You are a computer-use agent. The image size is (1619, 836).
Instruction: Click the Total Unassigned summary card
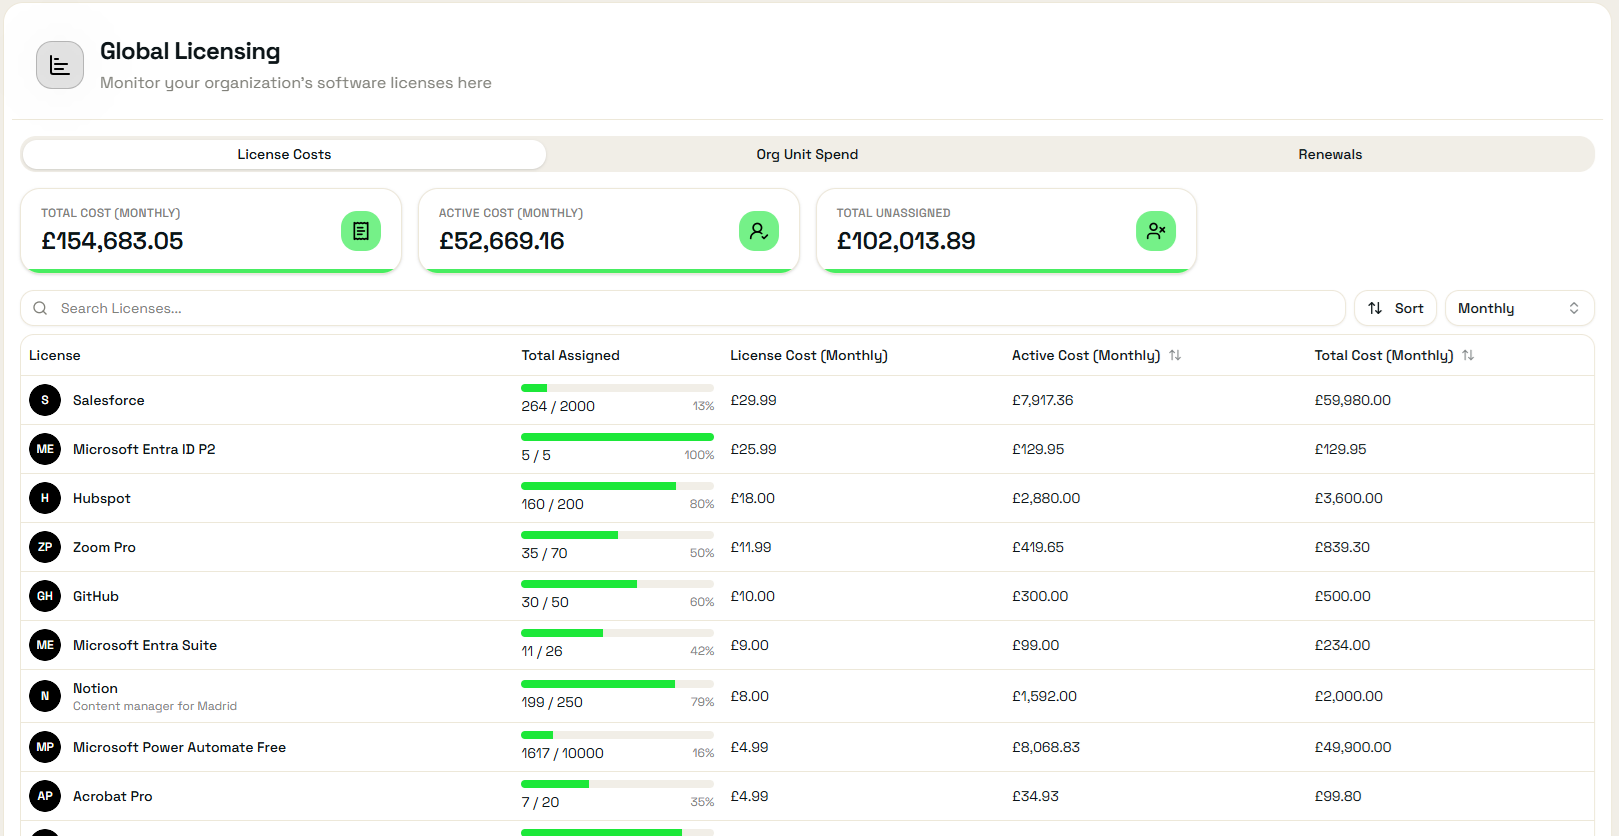click(x=1006, y=230)
